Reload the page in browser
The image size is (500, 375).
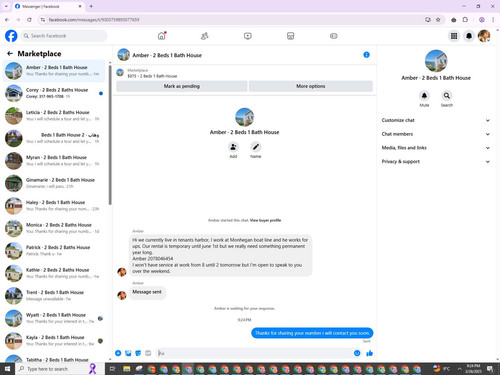coord(29,20)
